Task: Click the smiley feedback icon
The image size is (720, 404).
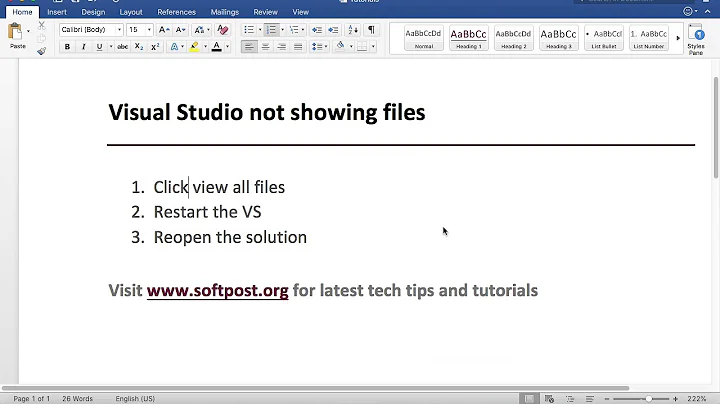Action: click(688, 11)
